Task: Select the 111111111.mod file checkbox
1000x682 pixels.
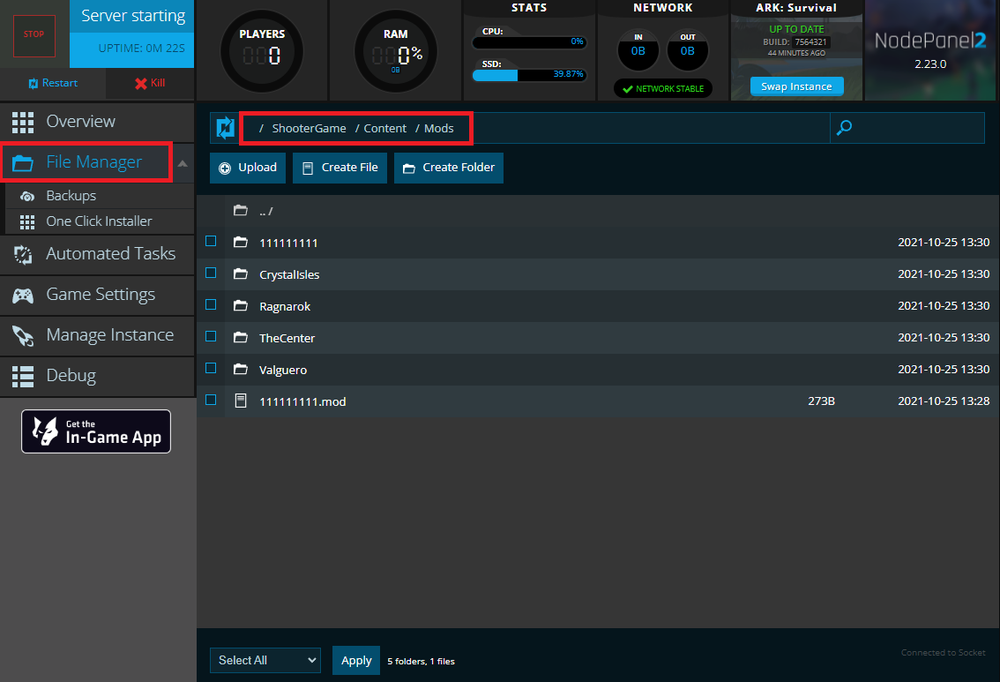Action: [211, 400]
